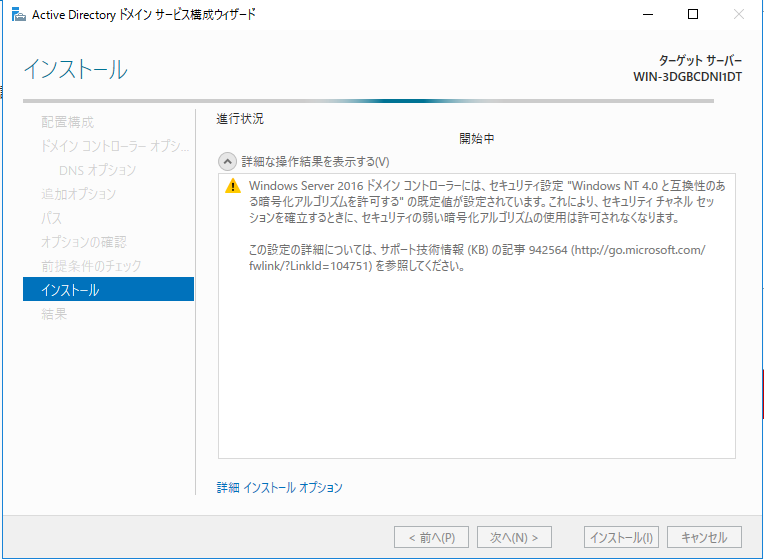This screenshot has height=559, width=764.
Task: Click the 詳細な操作結果を表示する(V) label
Action: (x=315, y=161)
